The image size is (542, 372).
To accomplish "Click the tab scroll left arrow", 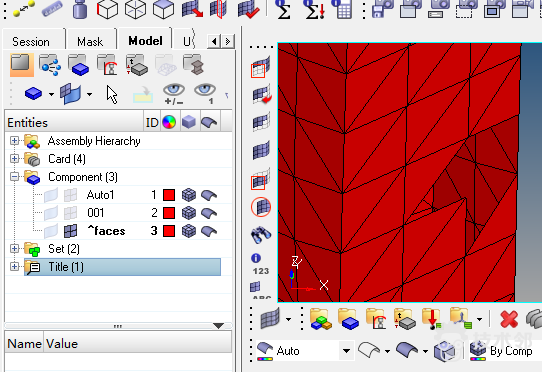I will pos(214,41).
